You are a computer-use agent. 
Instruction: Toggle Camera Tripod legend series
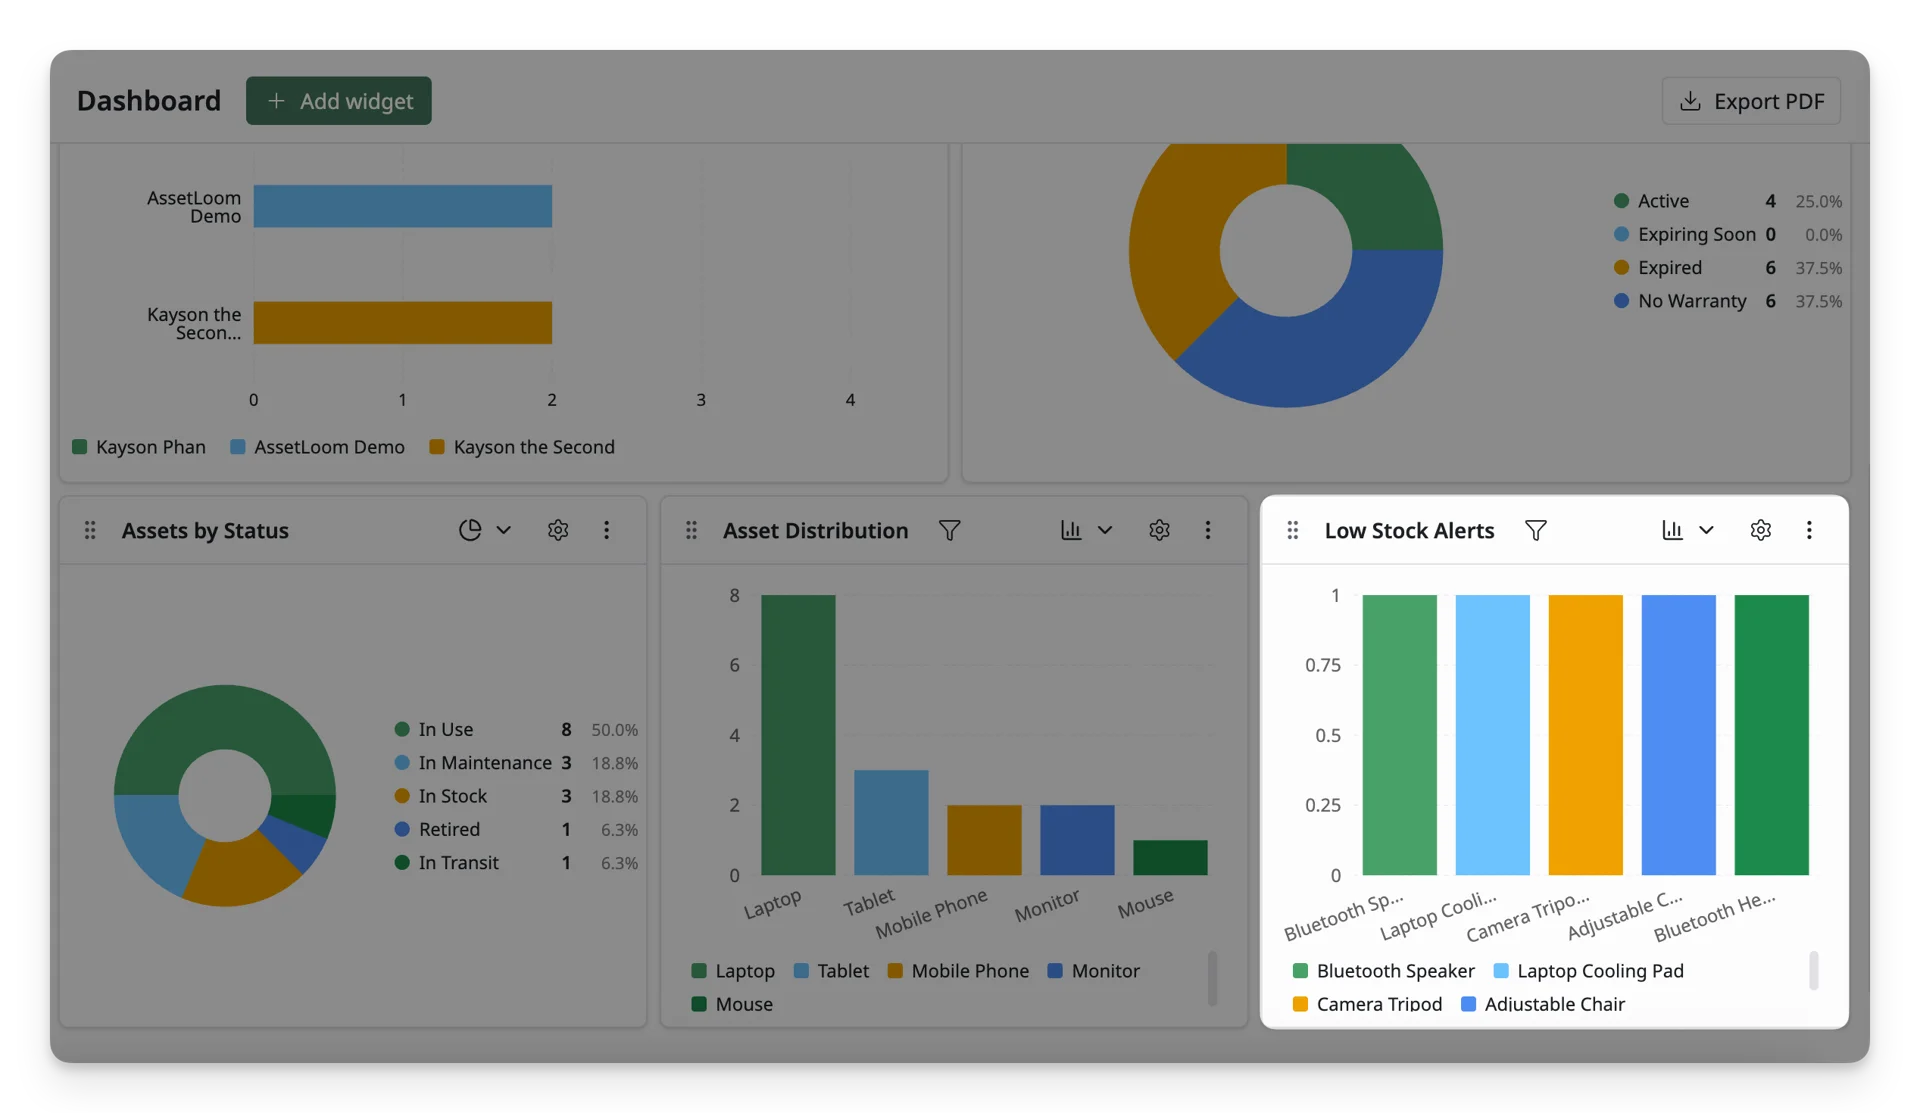point(1368,1004)
